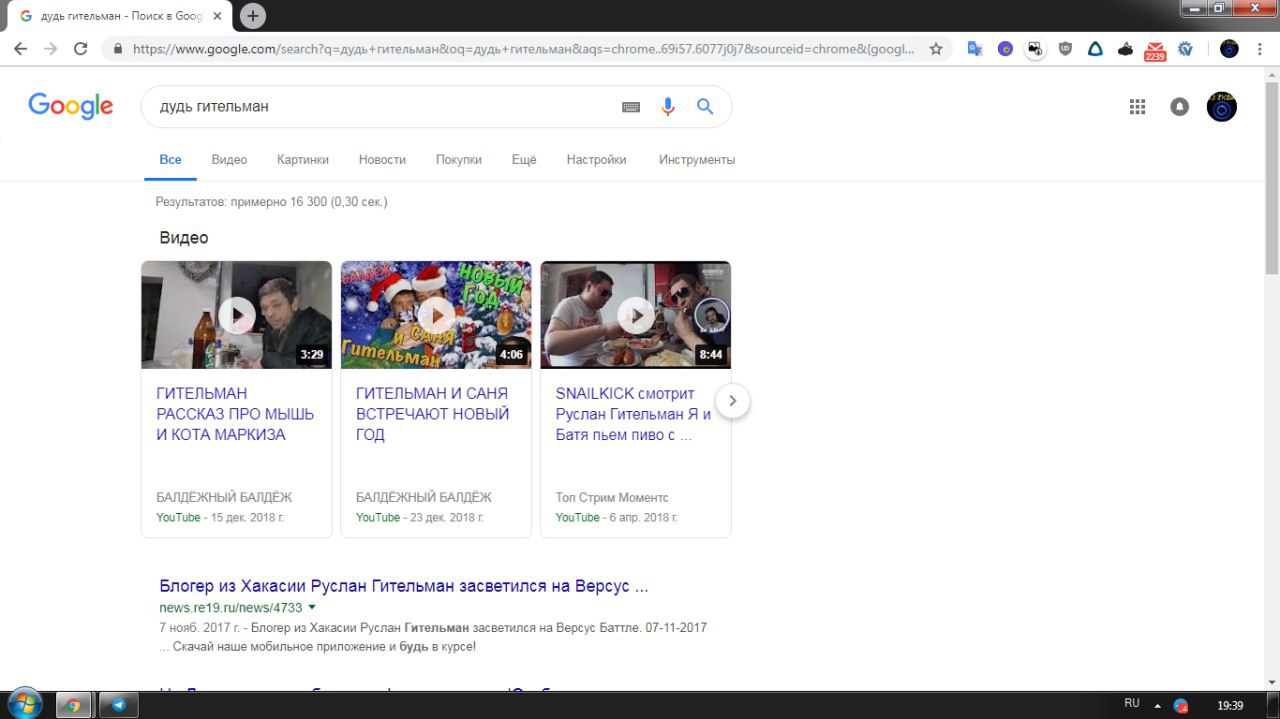Screen dimensions: 1280x719
Task: Open Google notifications bell
Action: (1180, 107)
